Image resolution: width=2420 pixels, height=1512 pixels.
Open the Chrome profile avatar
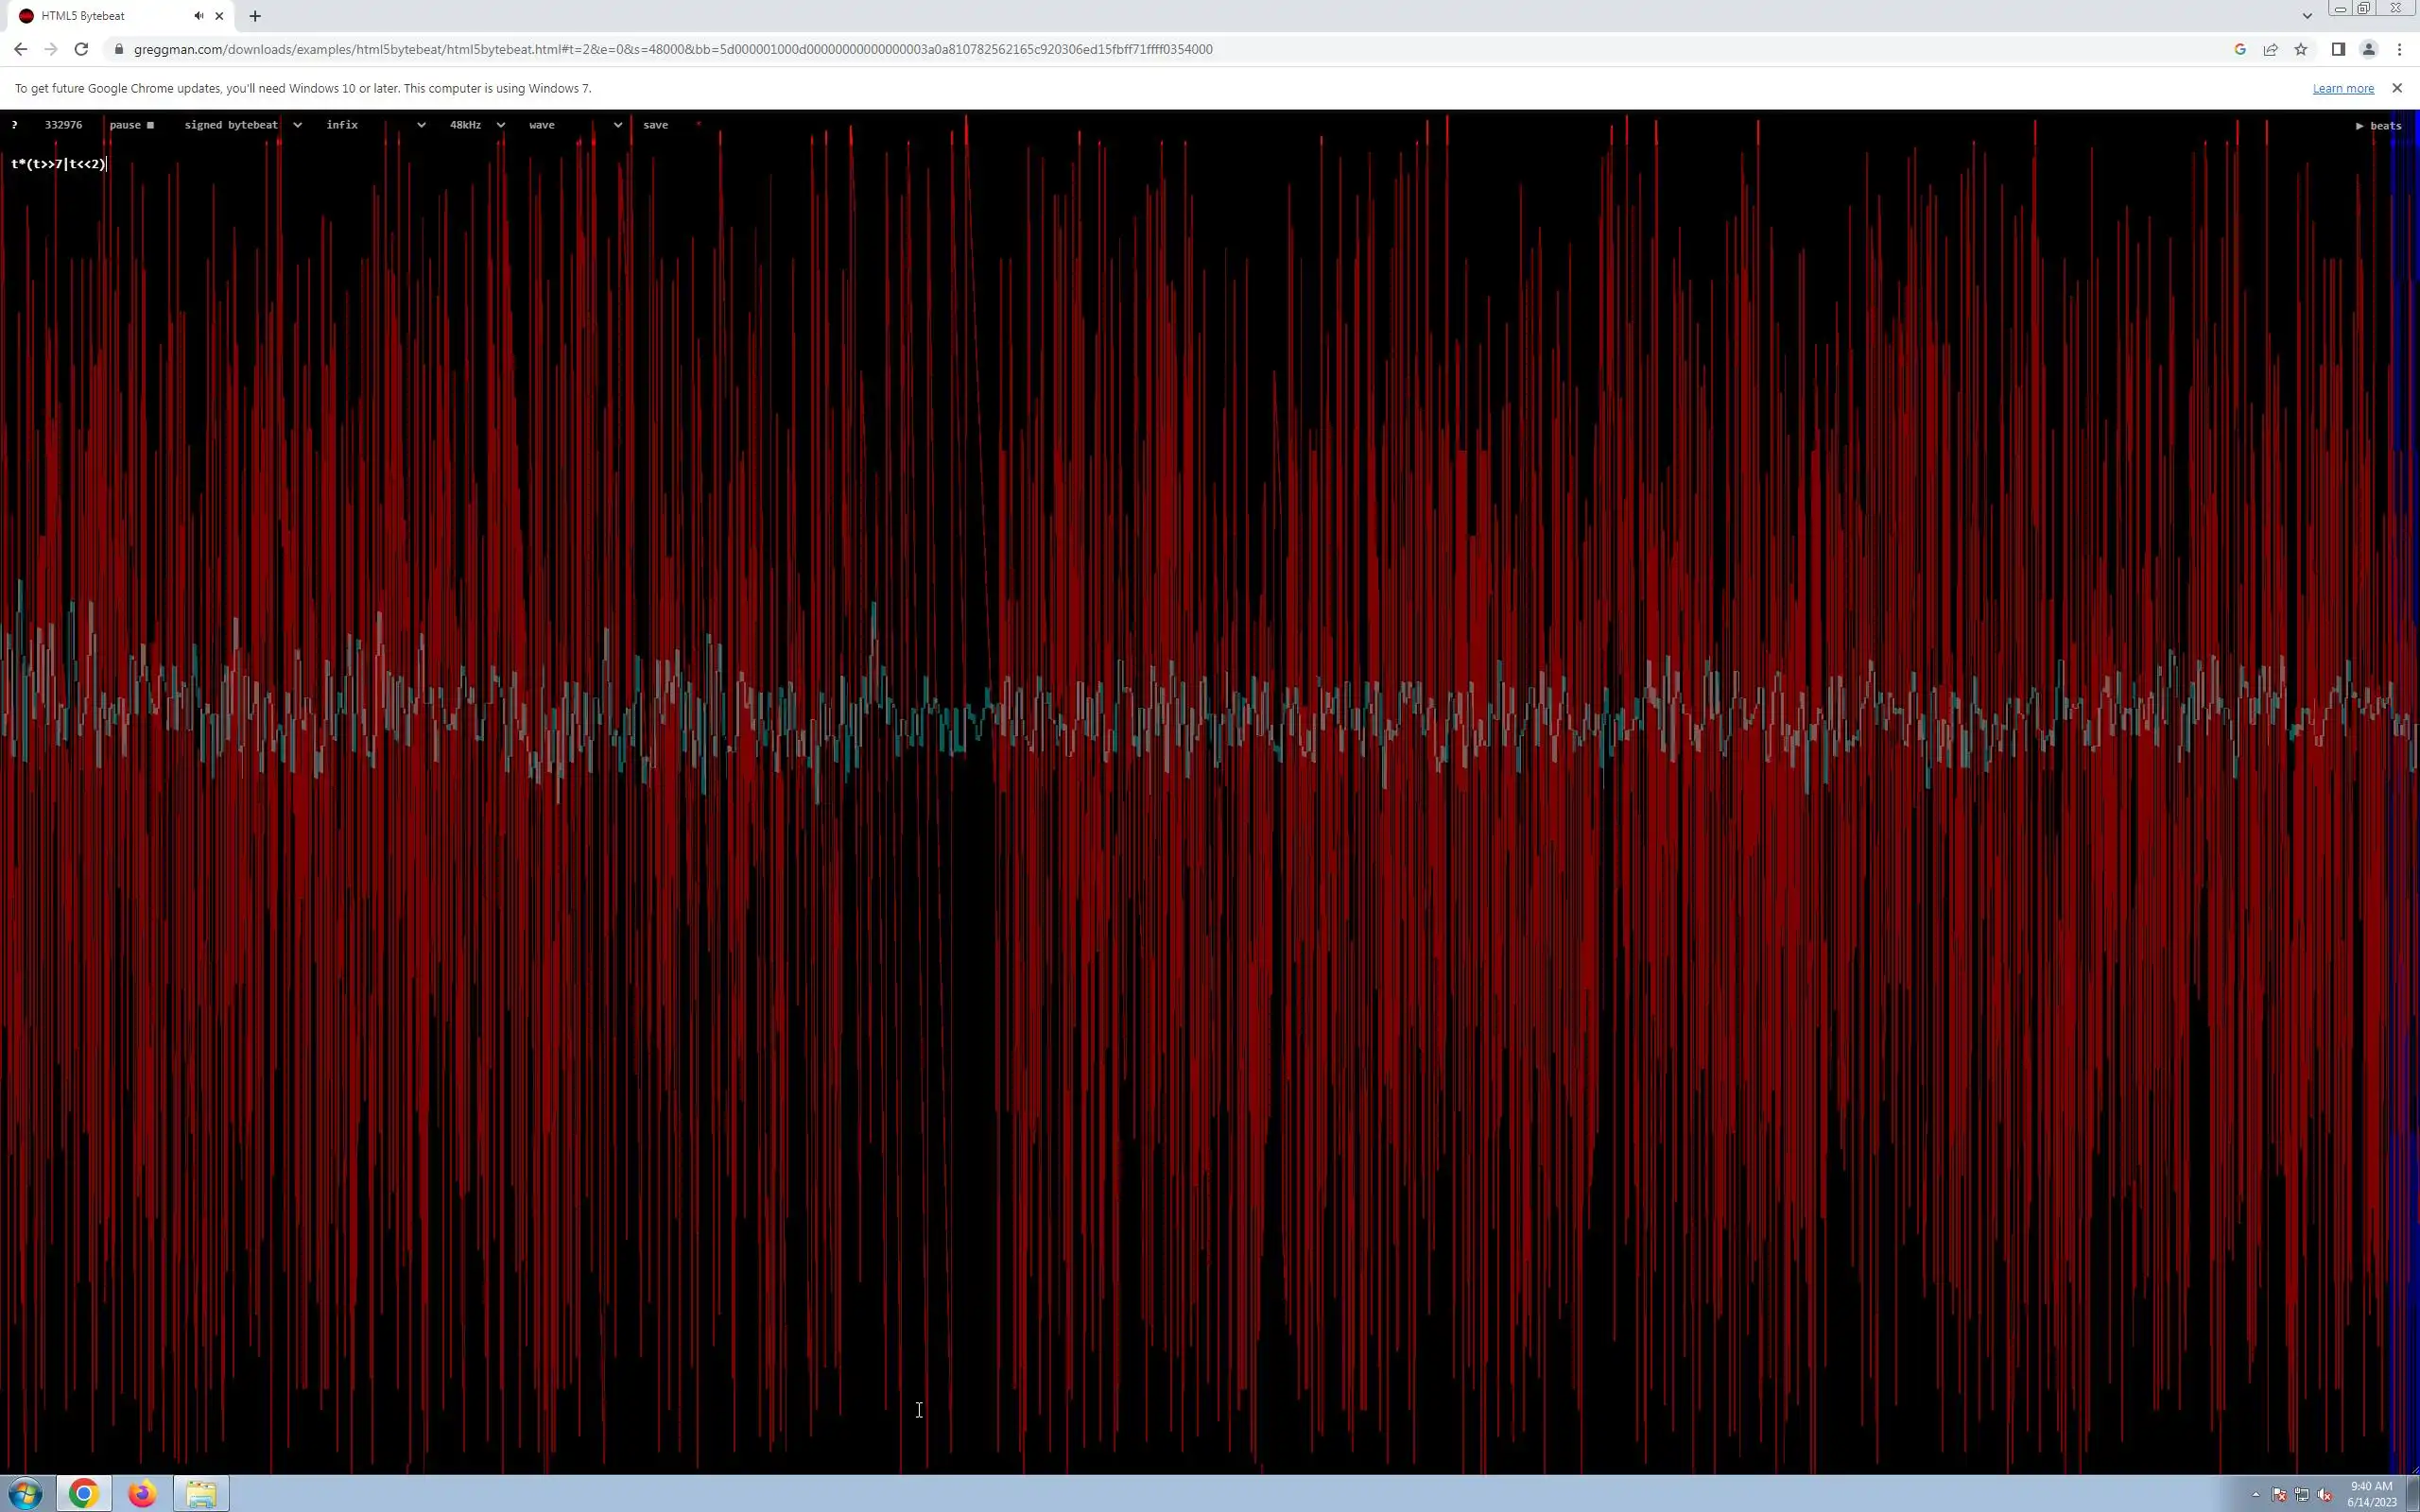coord(2368,49)
